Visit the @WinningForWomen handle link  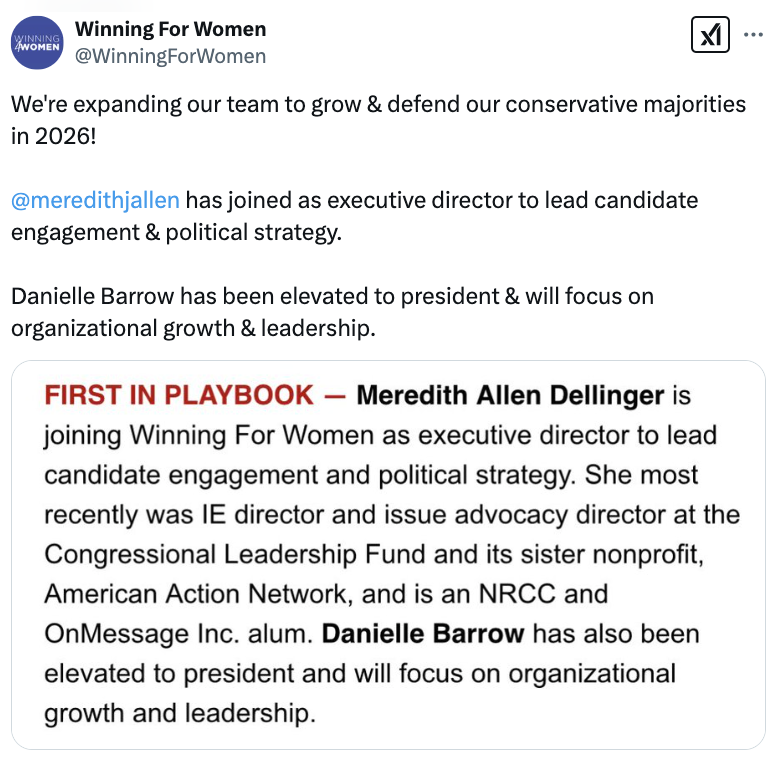click(x=171, y=56)
